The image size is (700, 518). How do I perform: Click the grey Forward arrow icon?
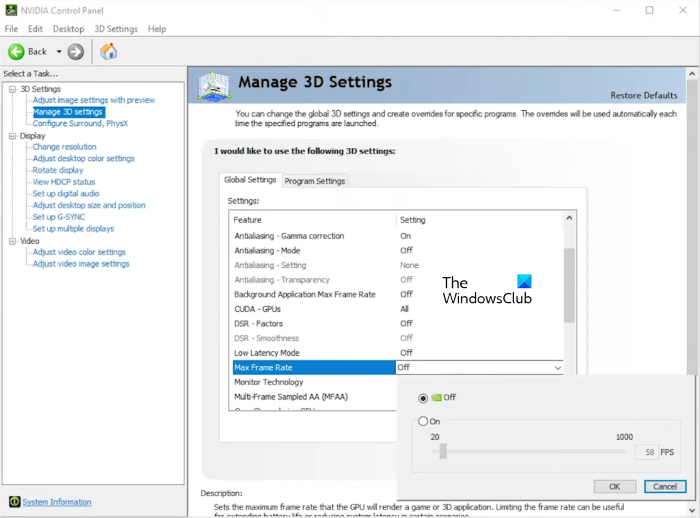(76, 51)
